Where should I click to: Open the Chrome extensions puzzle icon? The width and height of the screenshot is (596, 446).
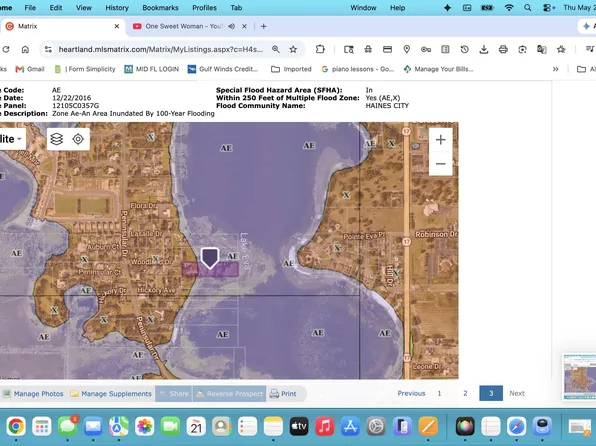pos(320,49)
